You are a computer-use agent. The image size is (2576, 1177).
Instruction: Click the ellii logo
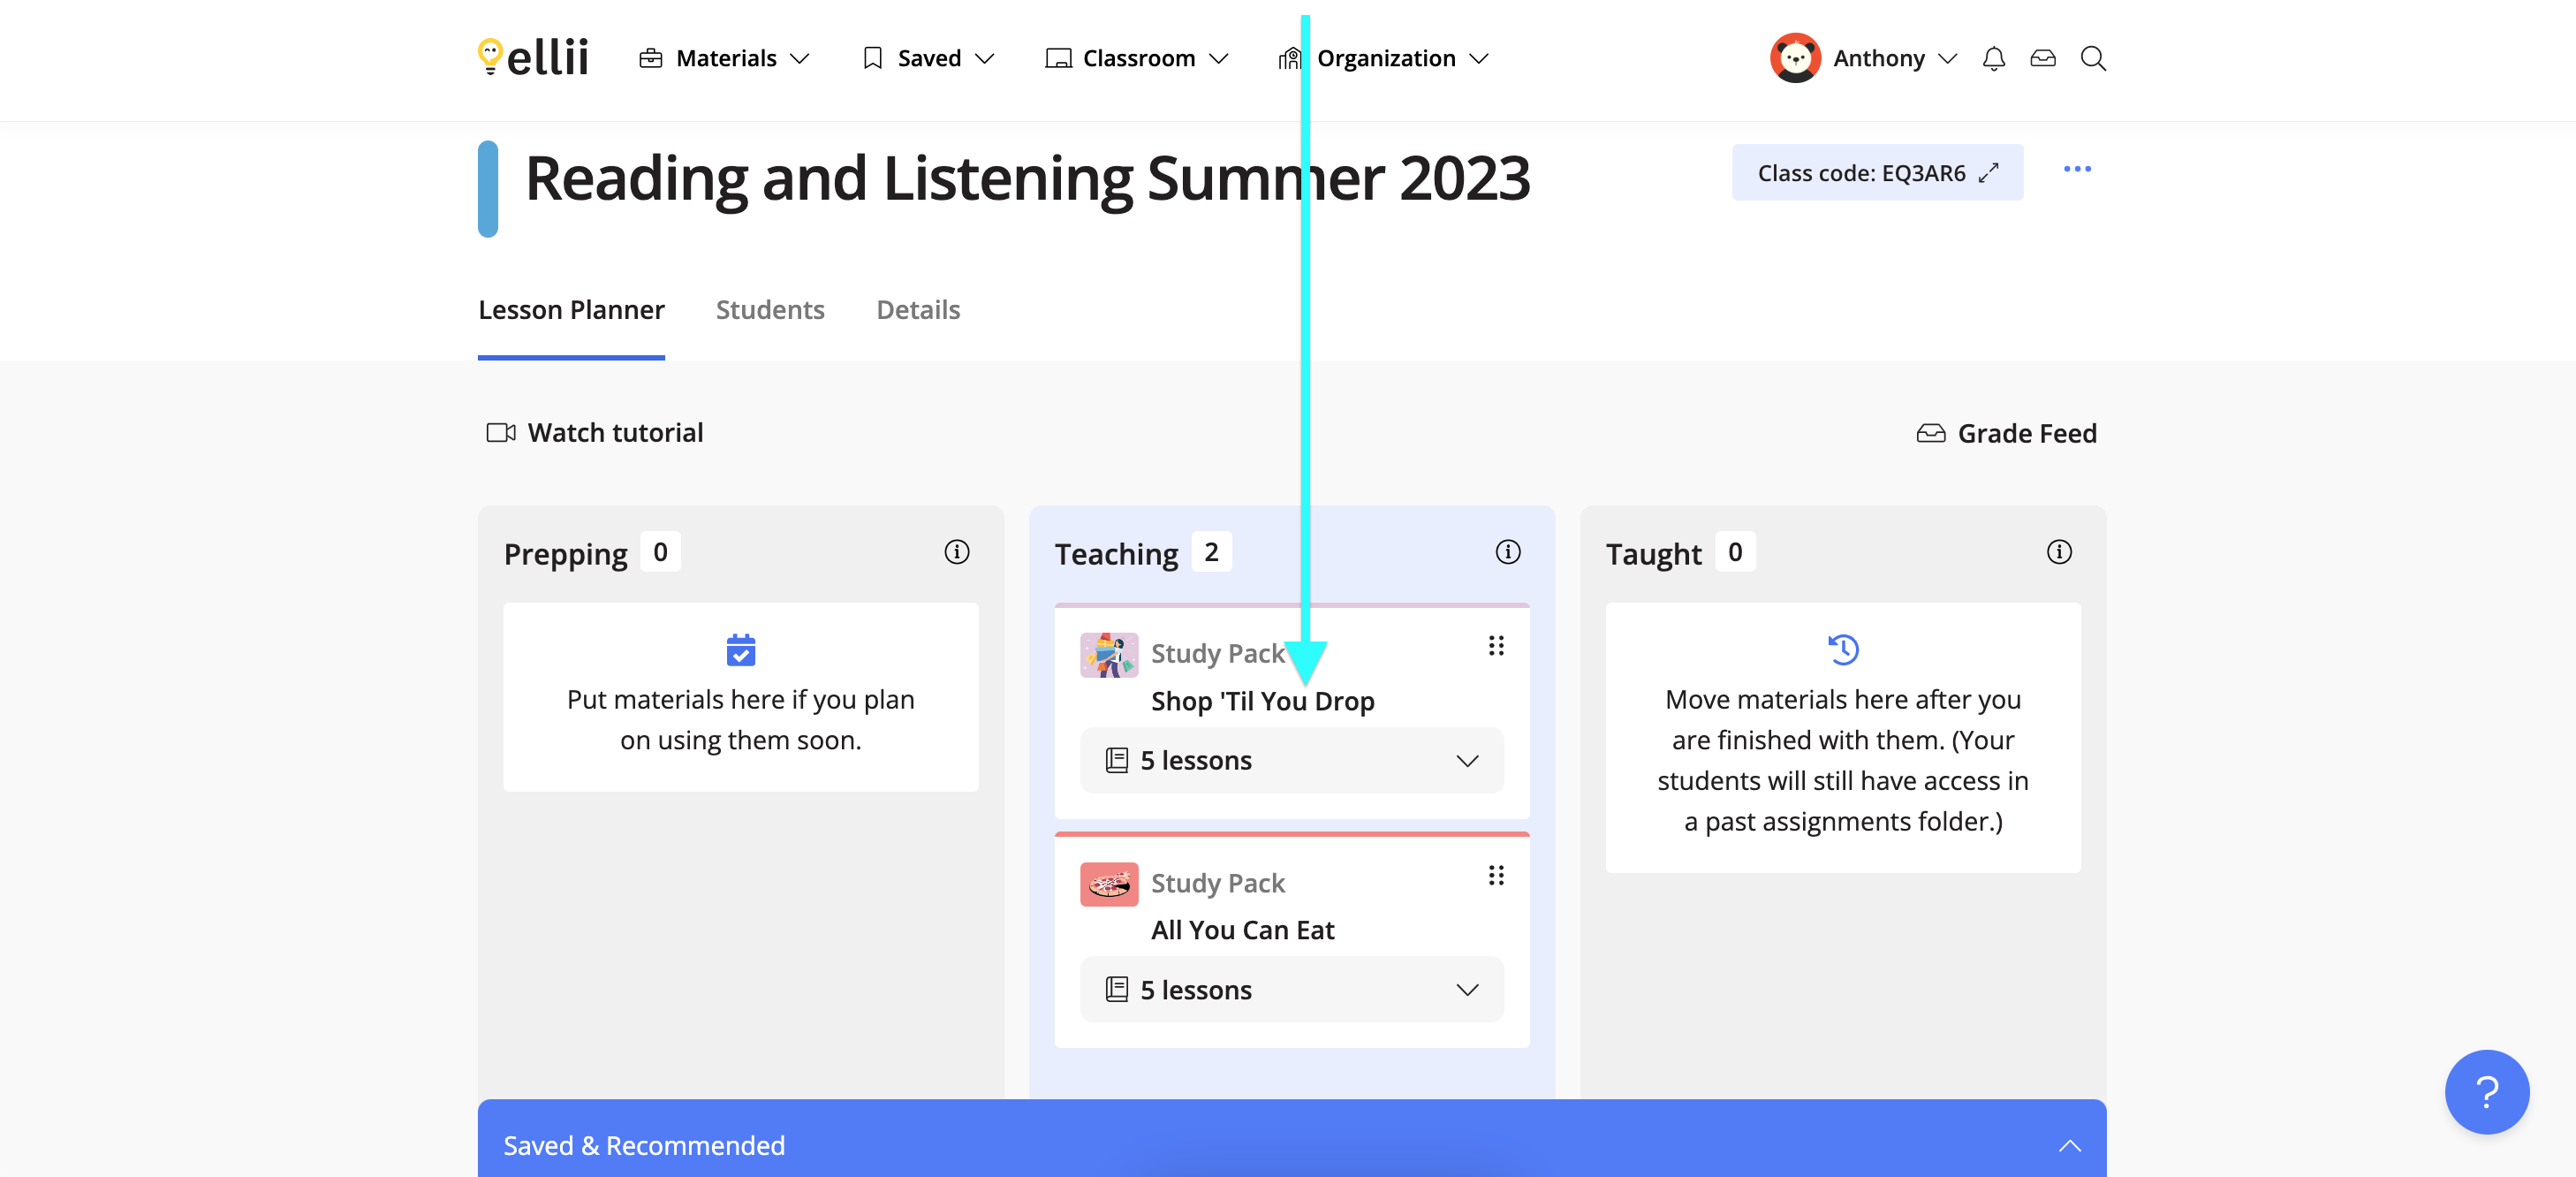pyautogui.click(x=533, y=58)
